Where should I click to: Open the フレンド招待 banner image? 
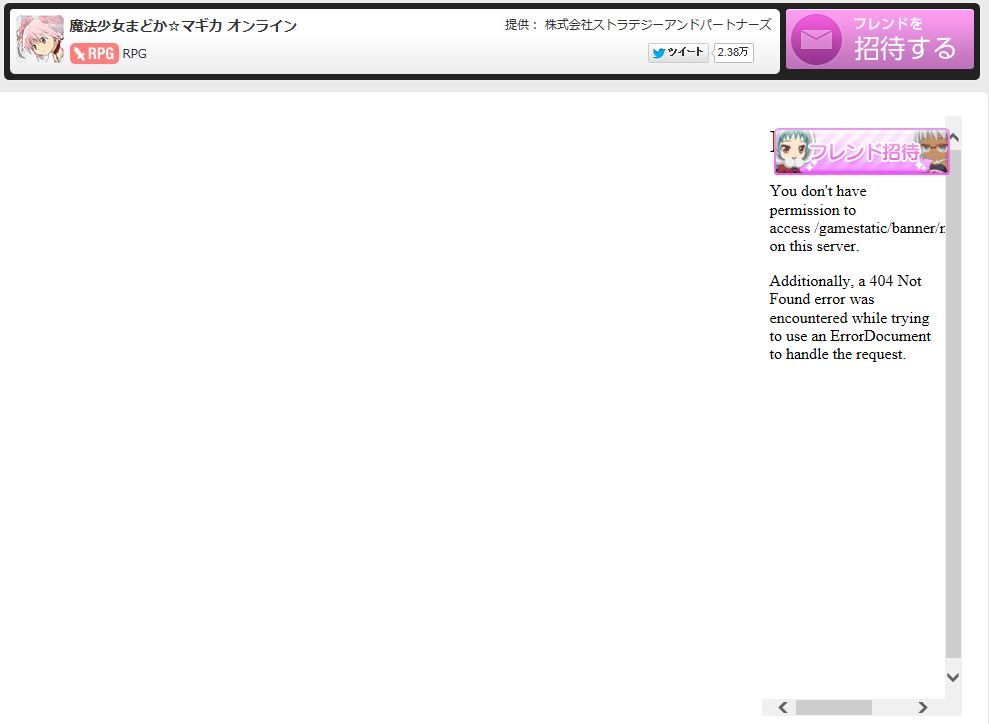coord(862,151)
